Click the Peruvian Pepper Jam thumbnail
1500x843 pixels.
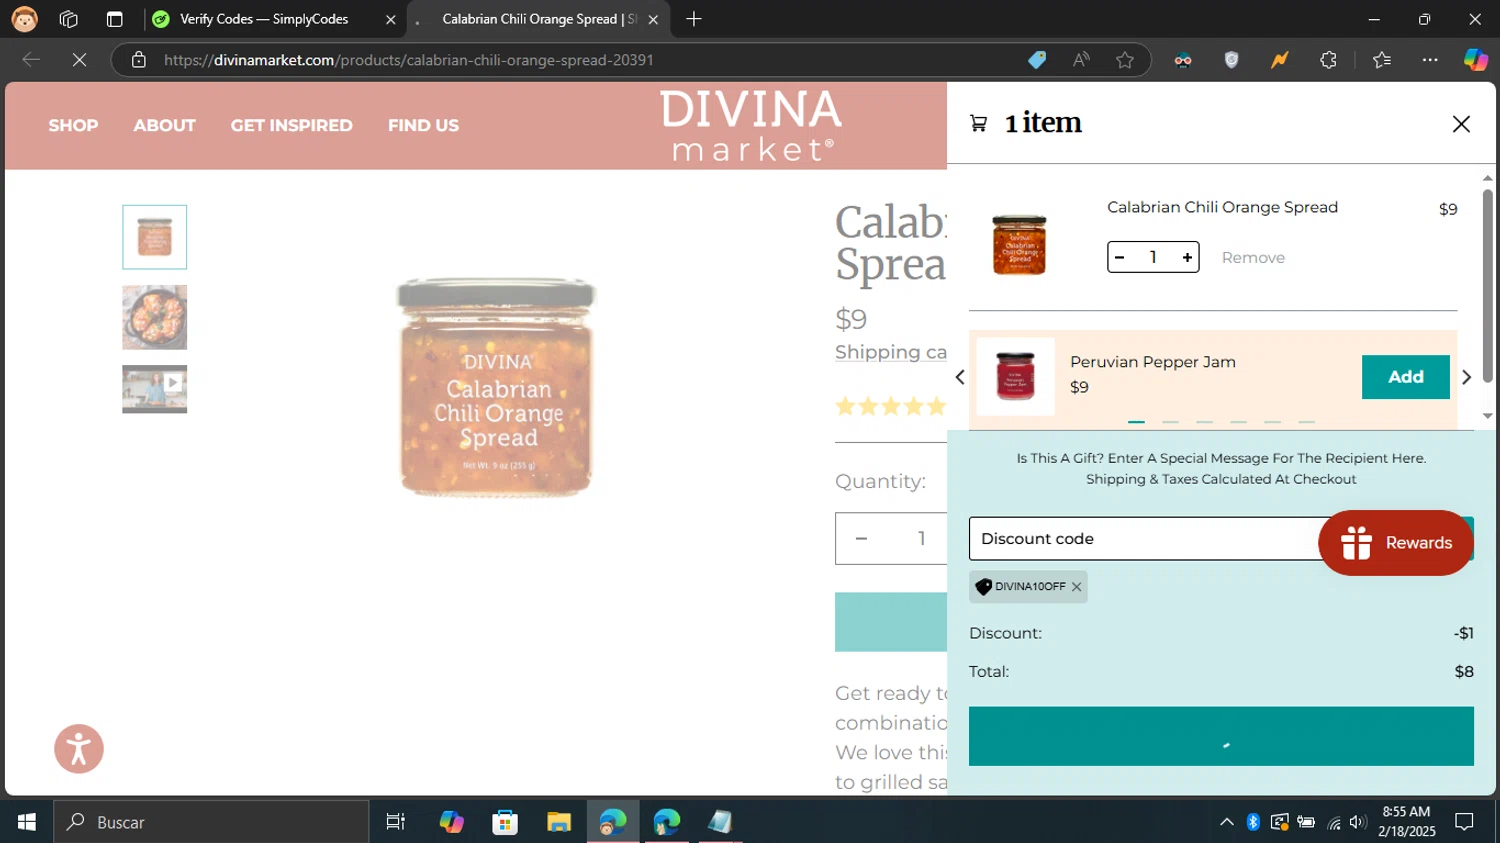tap(1015, 376)
